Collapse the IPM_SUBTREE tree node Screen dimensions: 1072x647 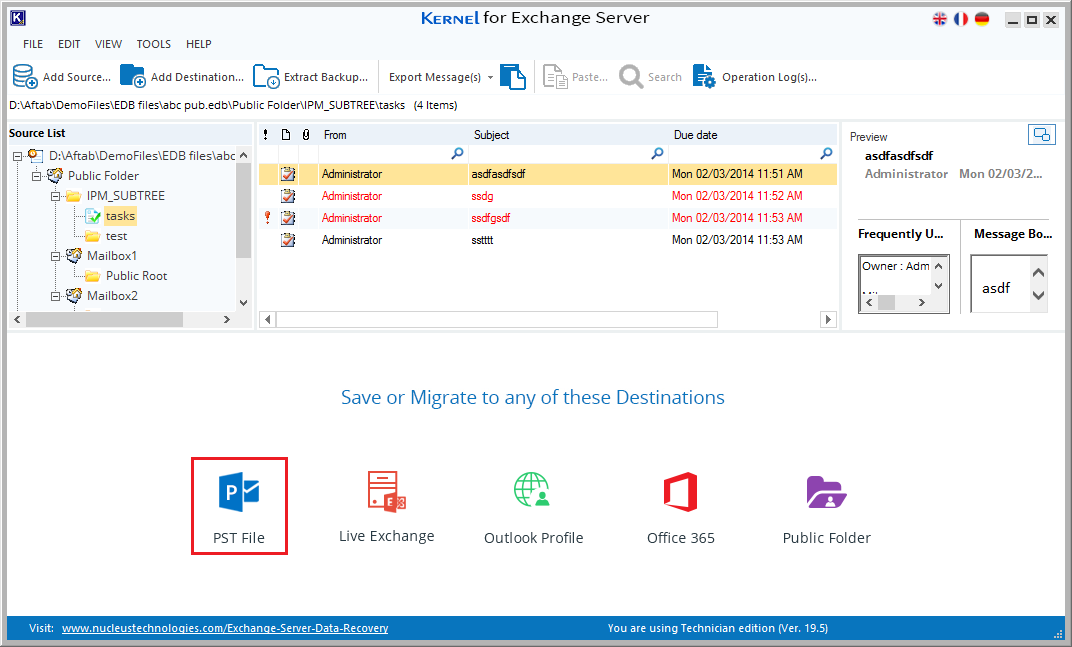[x=55, y=196]
